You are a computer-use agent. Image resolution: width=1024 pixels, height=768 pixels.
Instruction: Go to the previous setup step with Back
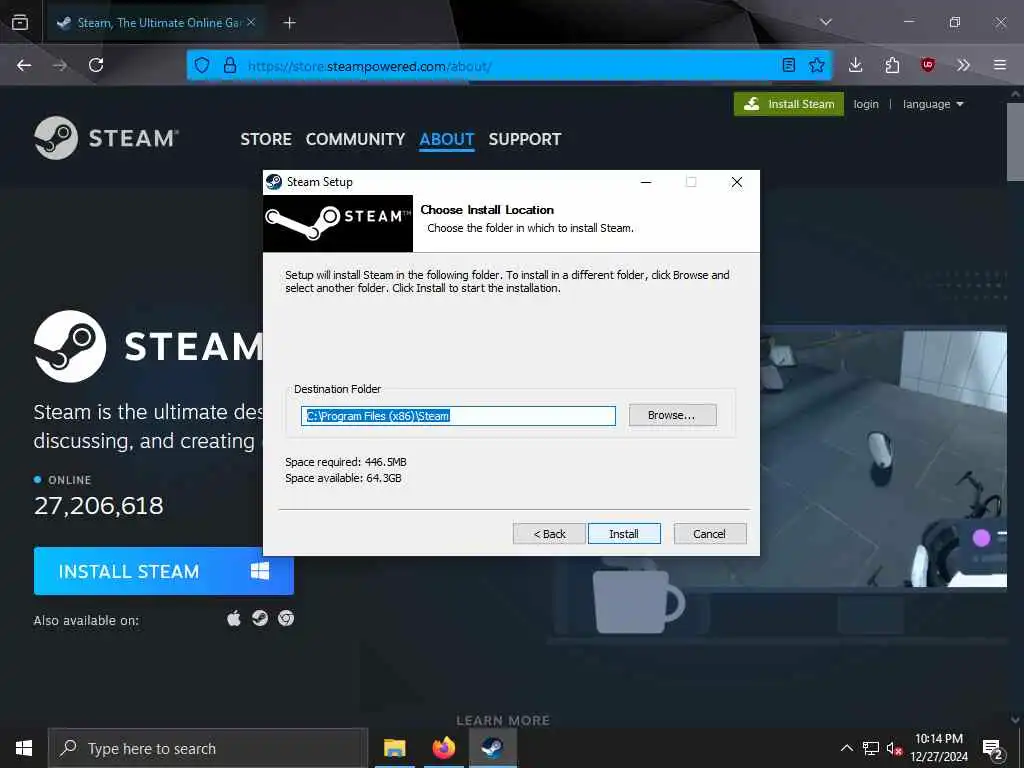[549, 534]
